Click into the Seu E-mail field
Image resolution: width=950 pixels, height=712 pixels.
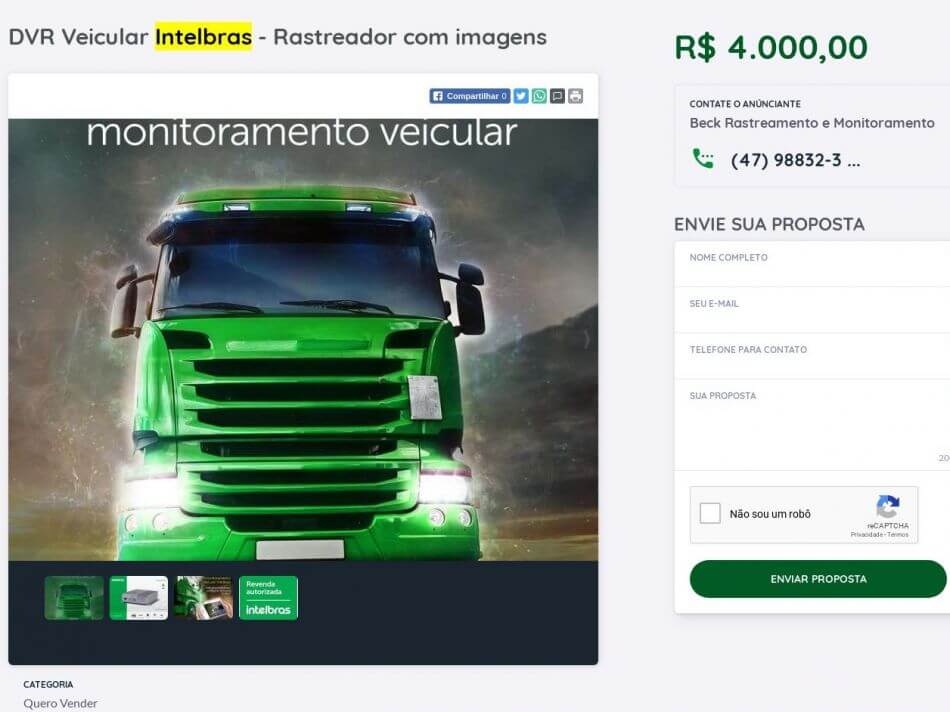(x=812, y=310)
